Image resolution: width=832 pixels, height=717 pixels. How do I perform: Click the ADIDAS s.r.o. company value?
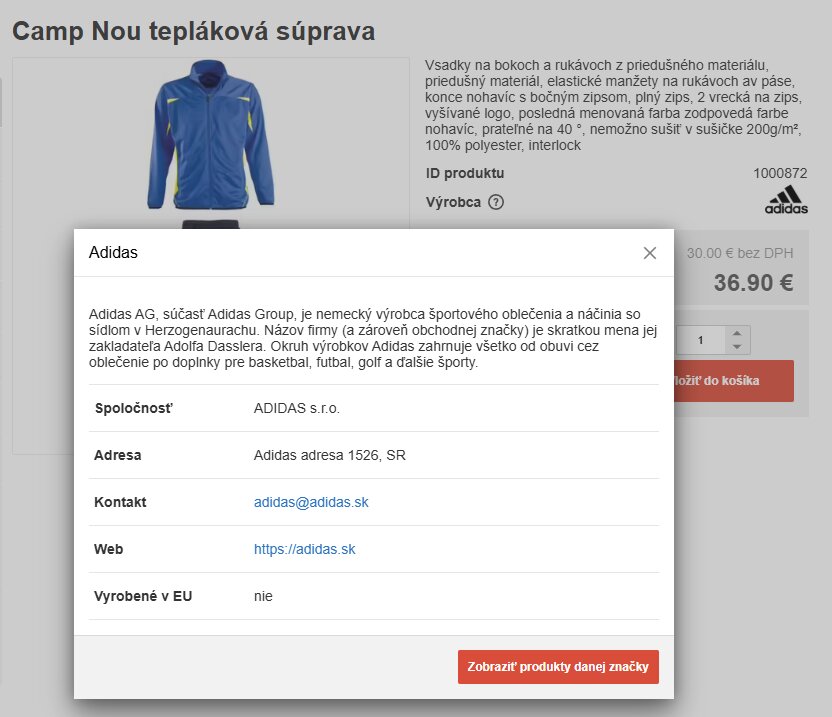click(297, 408)
